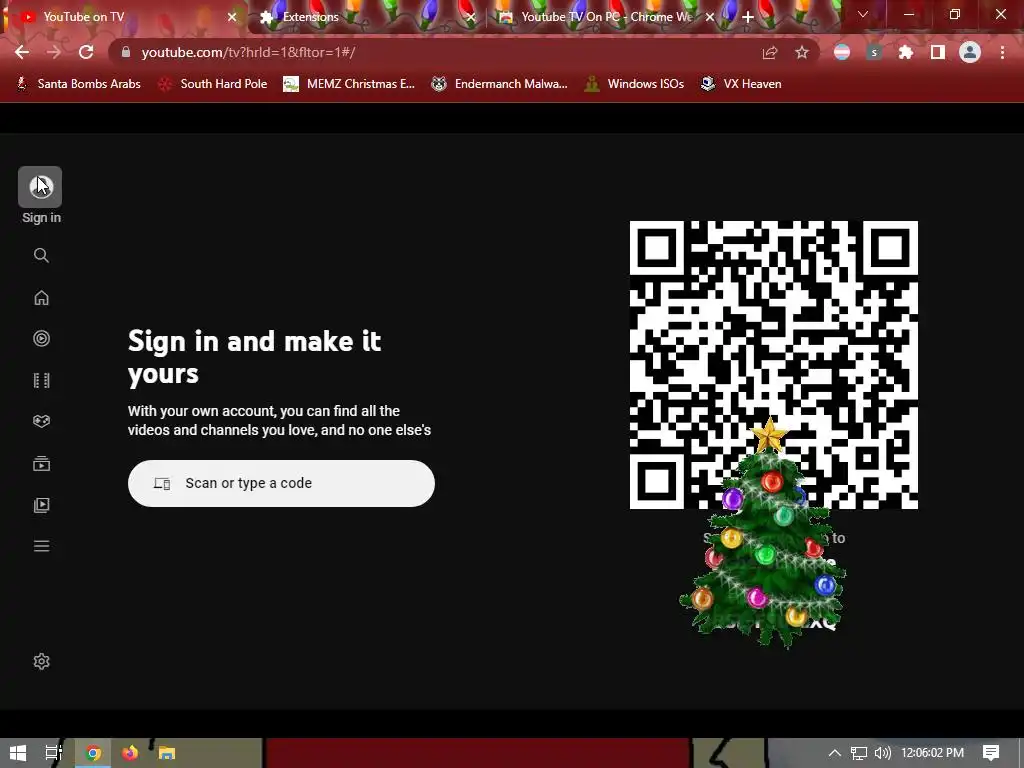
Task: Open Santa Bombs Arabs bookmark
Action: [x=78, y=84]
